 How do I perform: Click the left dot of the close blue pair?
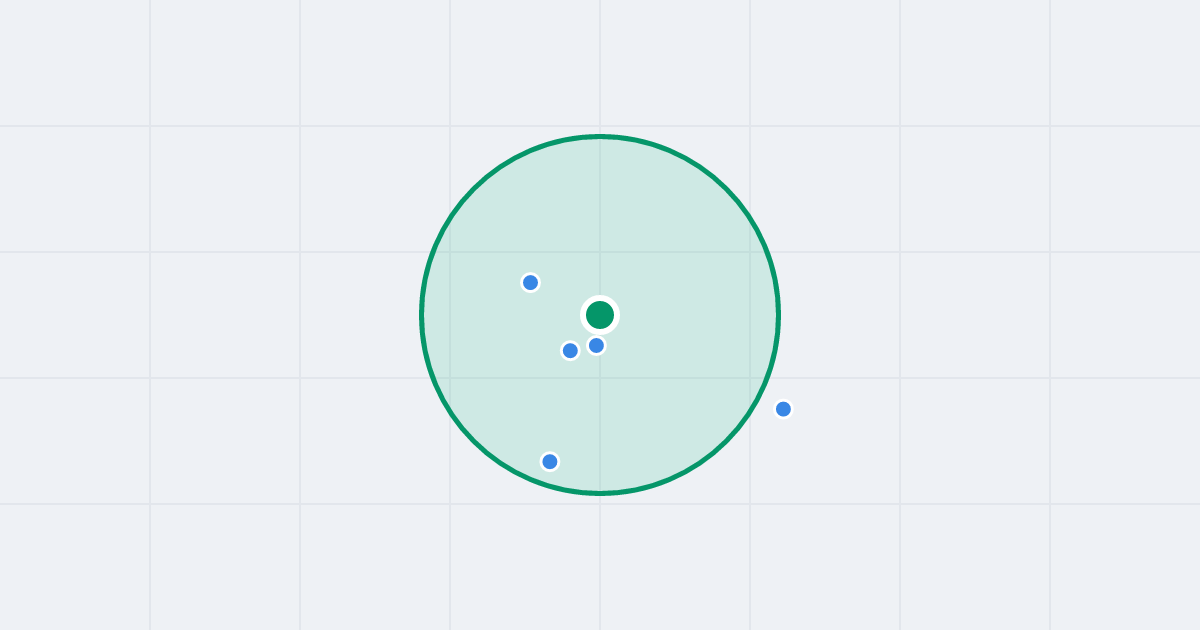click(x=570, y=350)
